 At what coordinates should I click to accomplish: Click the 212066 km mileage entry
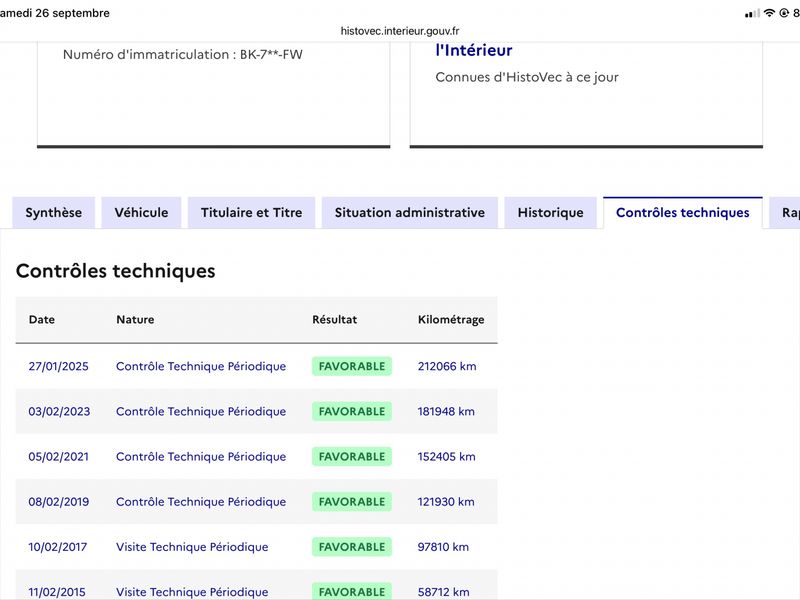(447, 366)
